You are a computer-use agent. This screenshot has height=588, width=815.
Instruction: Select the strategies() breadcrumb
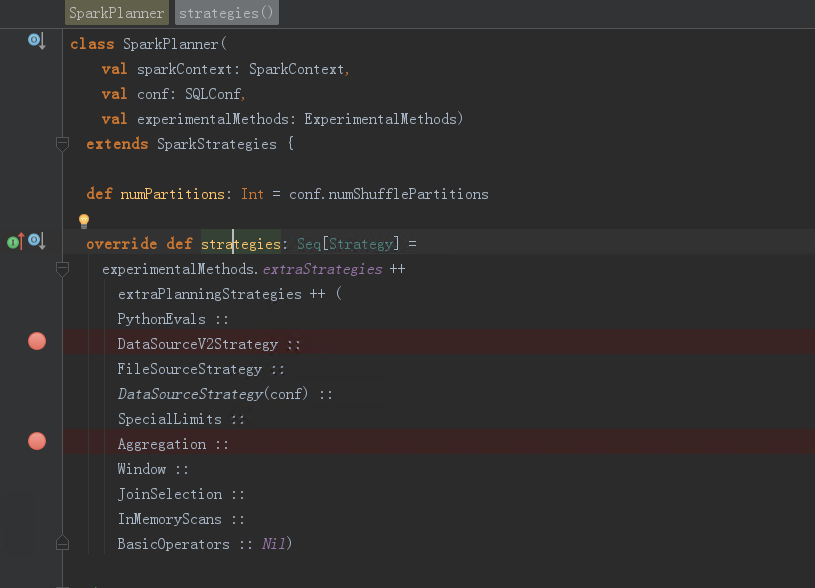tap(227, 13)
